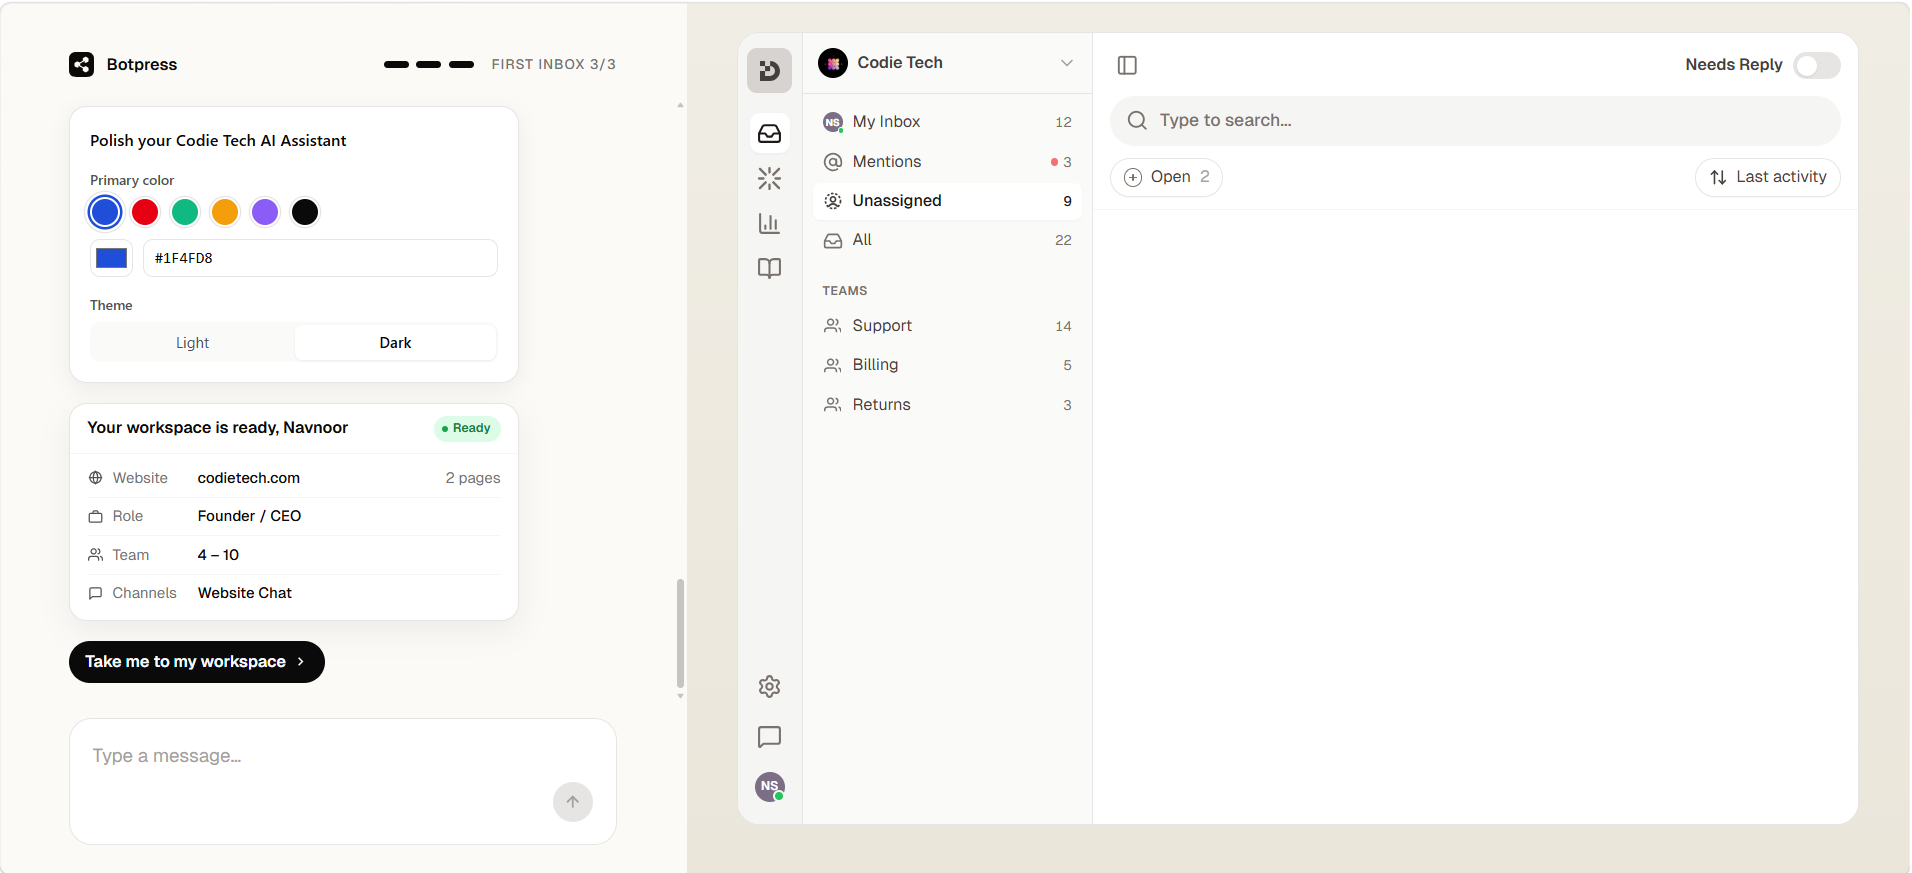Open the Support team inbox
Image resolution: width=1912 pixels, height=873 pixels.
click(946, 326)
